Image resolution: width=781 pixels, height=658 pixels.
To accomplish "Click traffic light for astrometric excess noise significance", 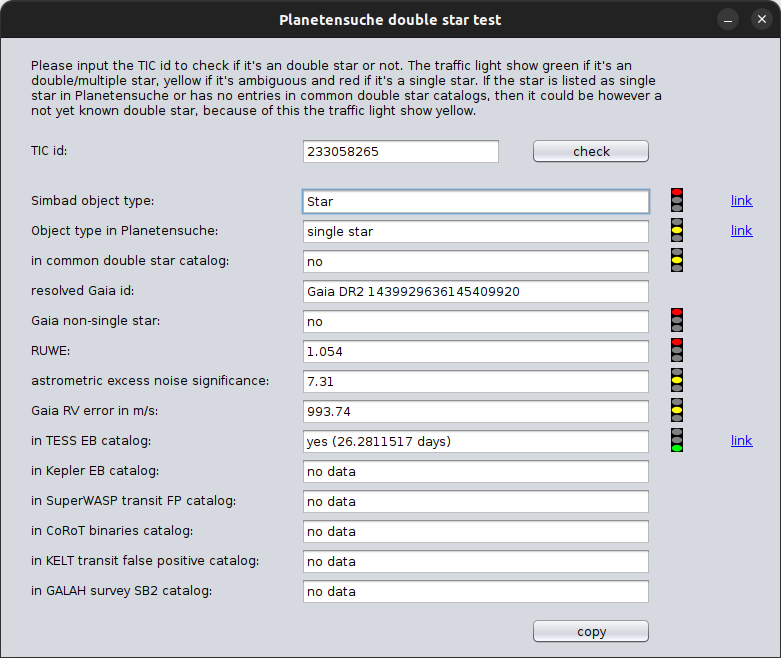I will coord(676,380).
